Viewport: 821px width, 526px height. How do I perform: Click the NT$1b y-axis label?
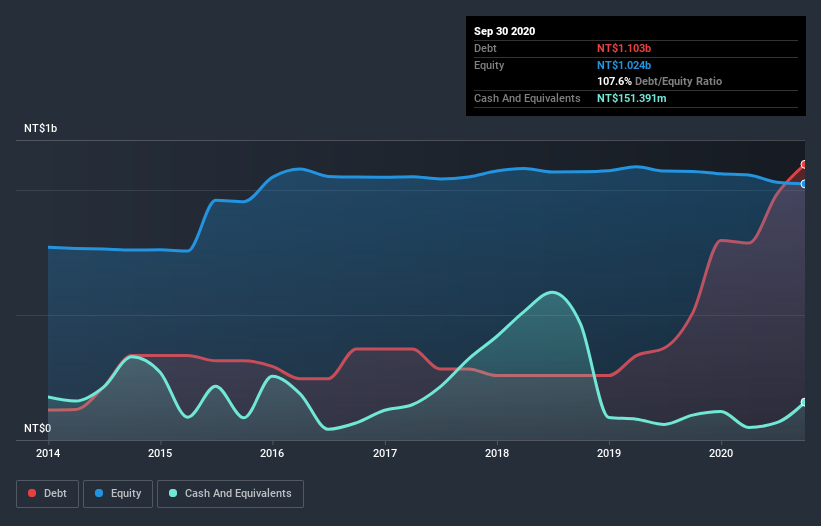click(x=40, y=128)
